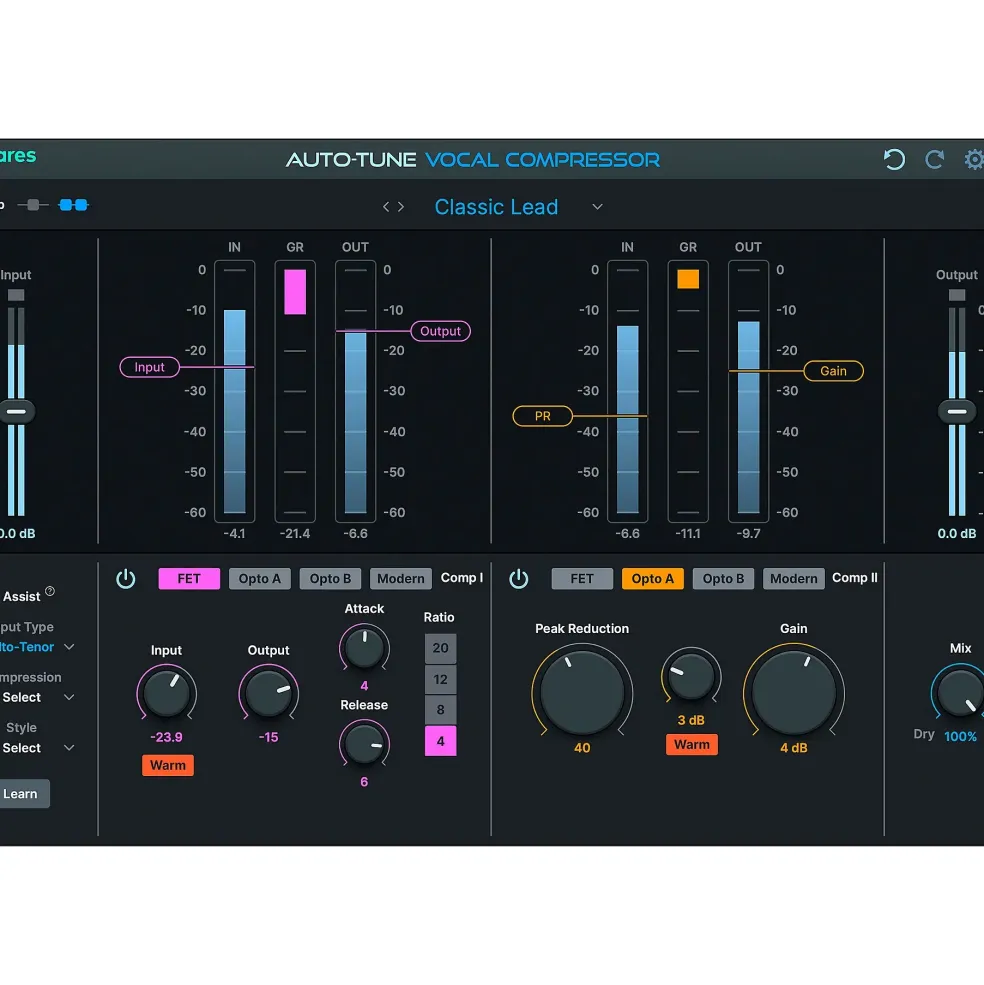Click the Comp I Output value -15
This screenshot has height=985, width=984.
coord(268,737)
